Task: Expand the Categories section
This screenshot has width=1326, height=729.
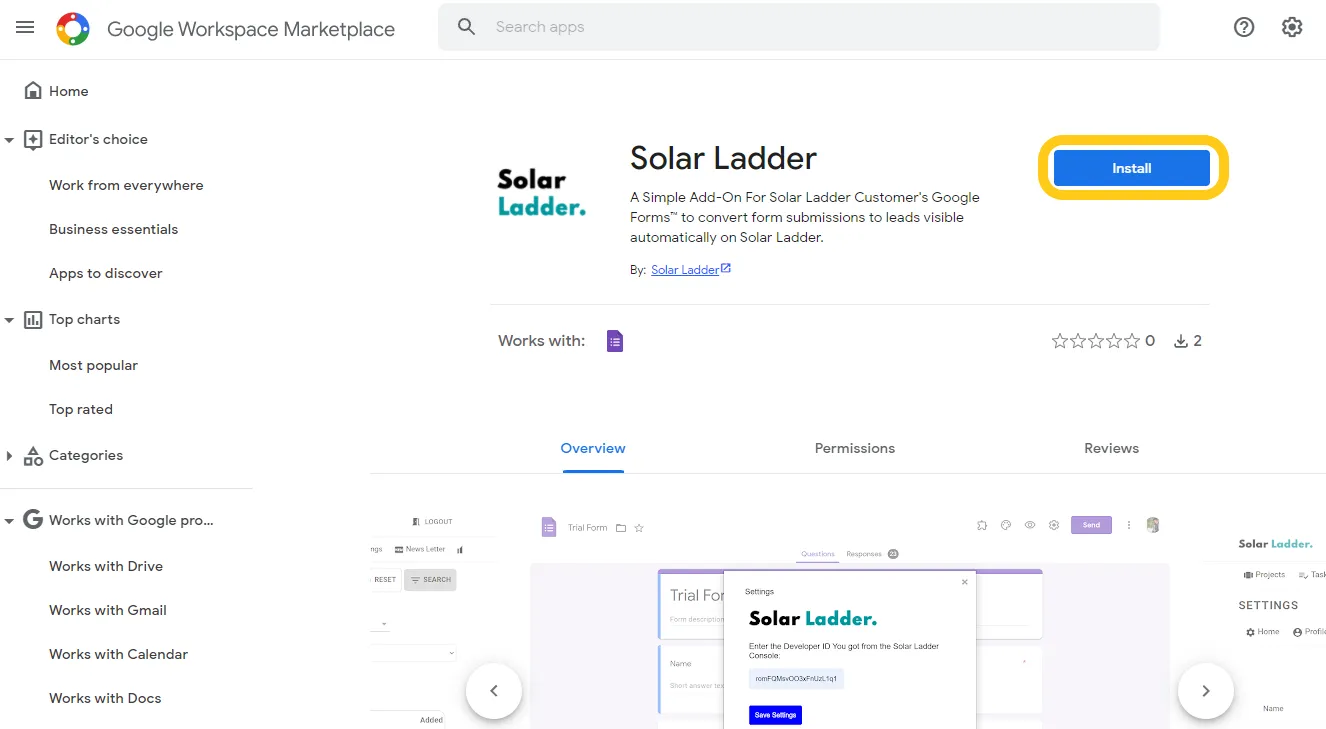Action: 9,456
